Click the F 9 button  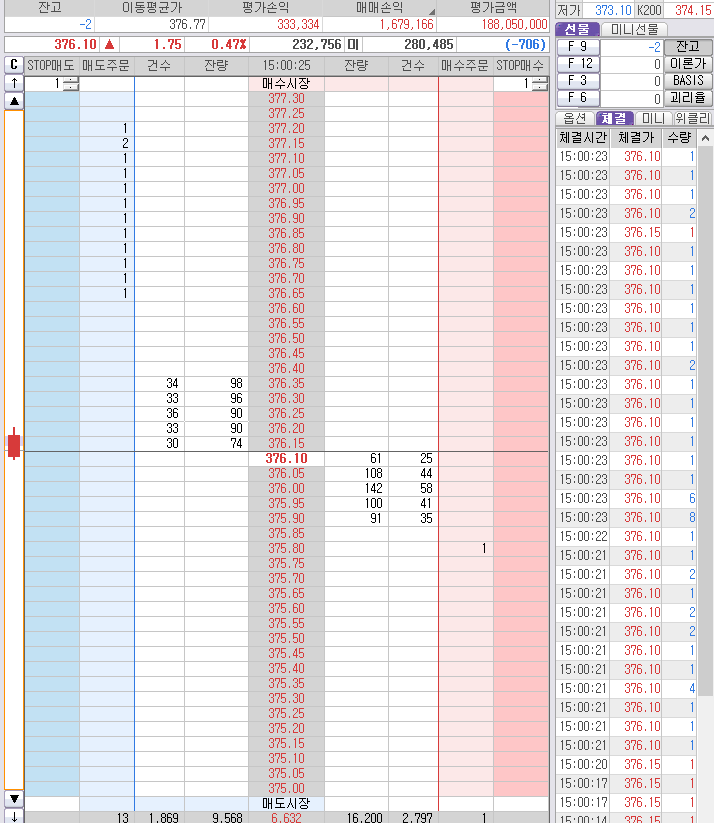pyautogui.click(x=578, y=47)
